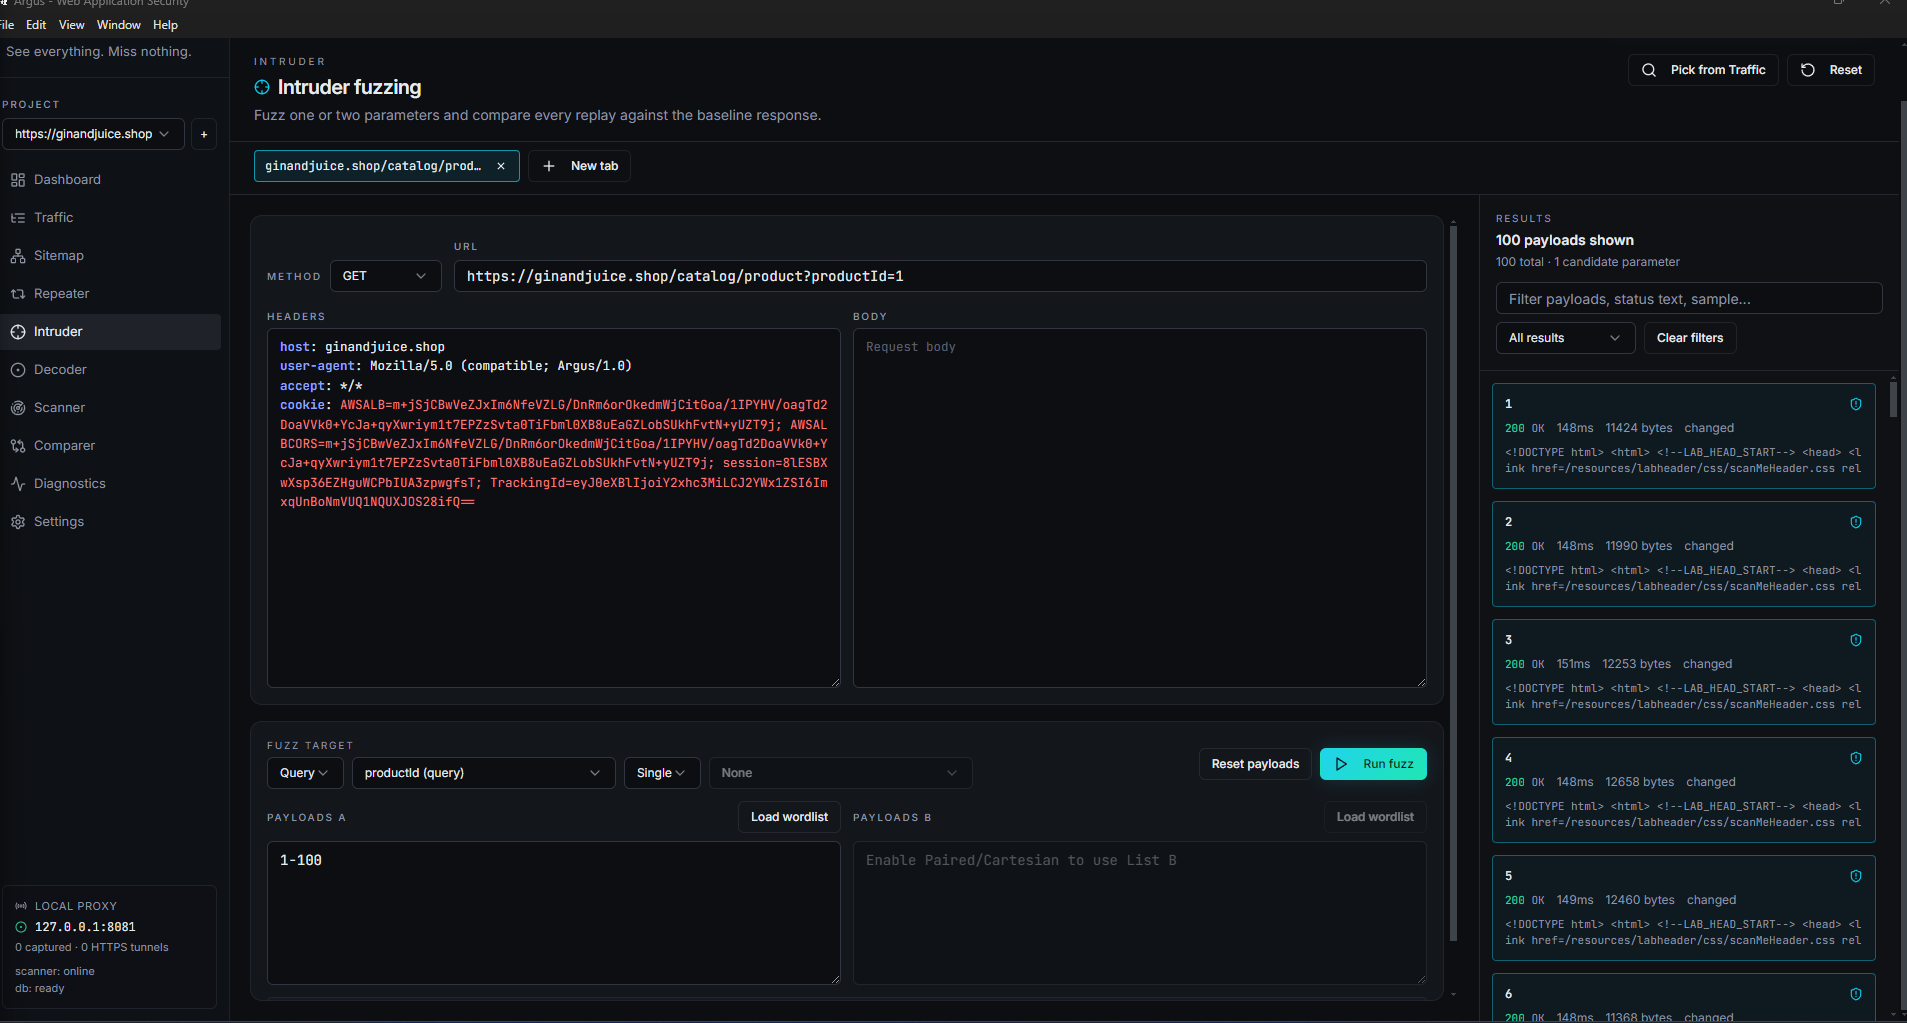Click the Filter payloads search field

pos(1689,298)
